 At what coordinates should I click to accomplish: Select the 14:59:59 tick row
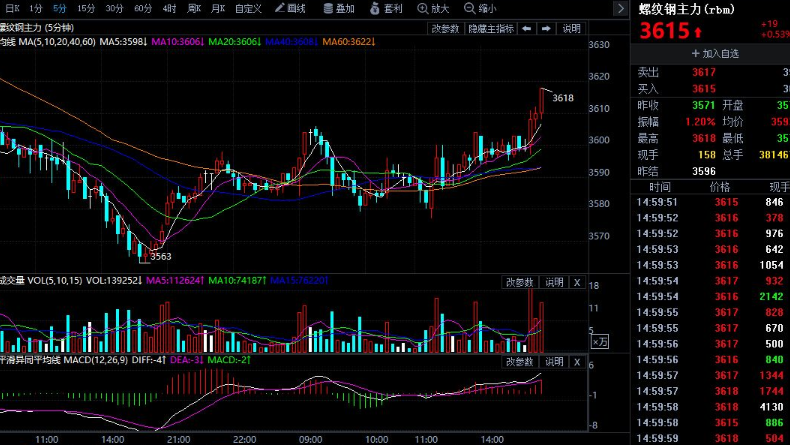pos(710,438)
